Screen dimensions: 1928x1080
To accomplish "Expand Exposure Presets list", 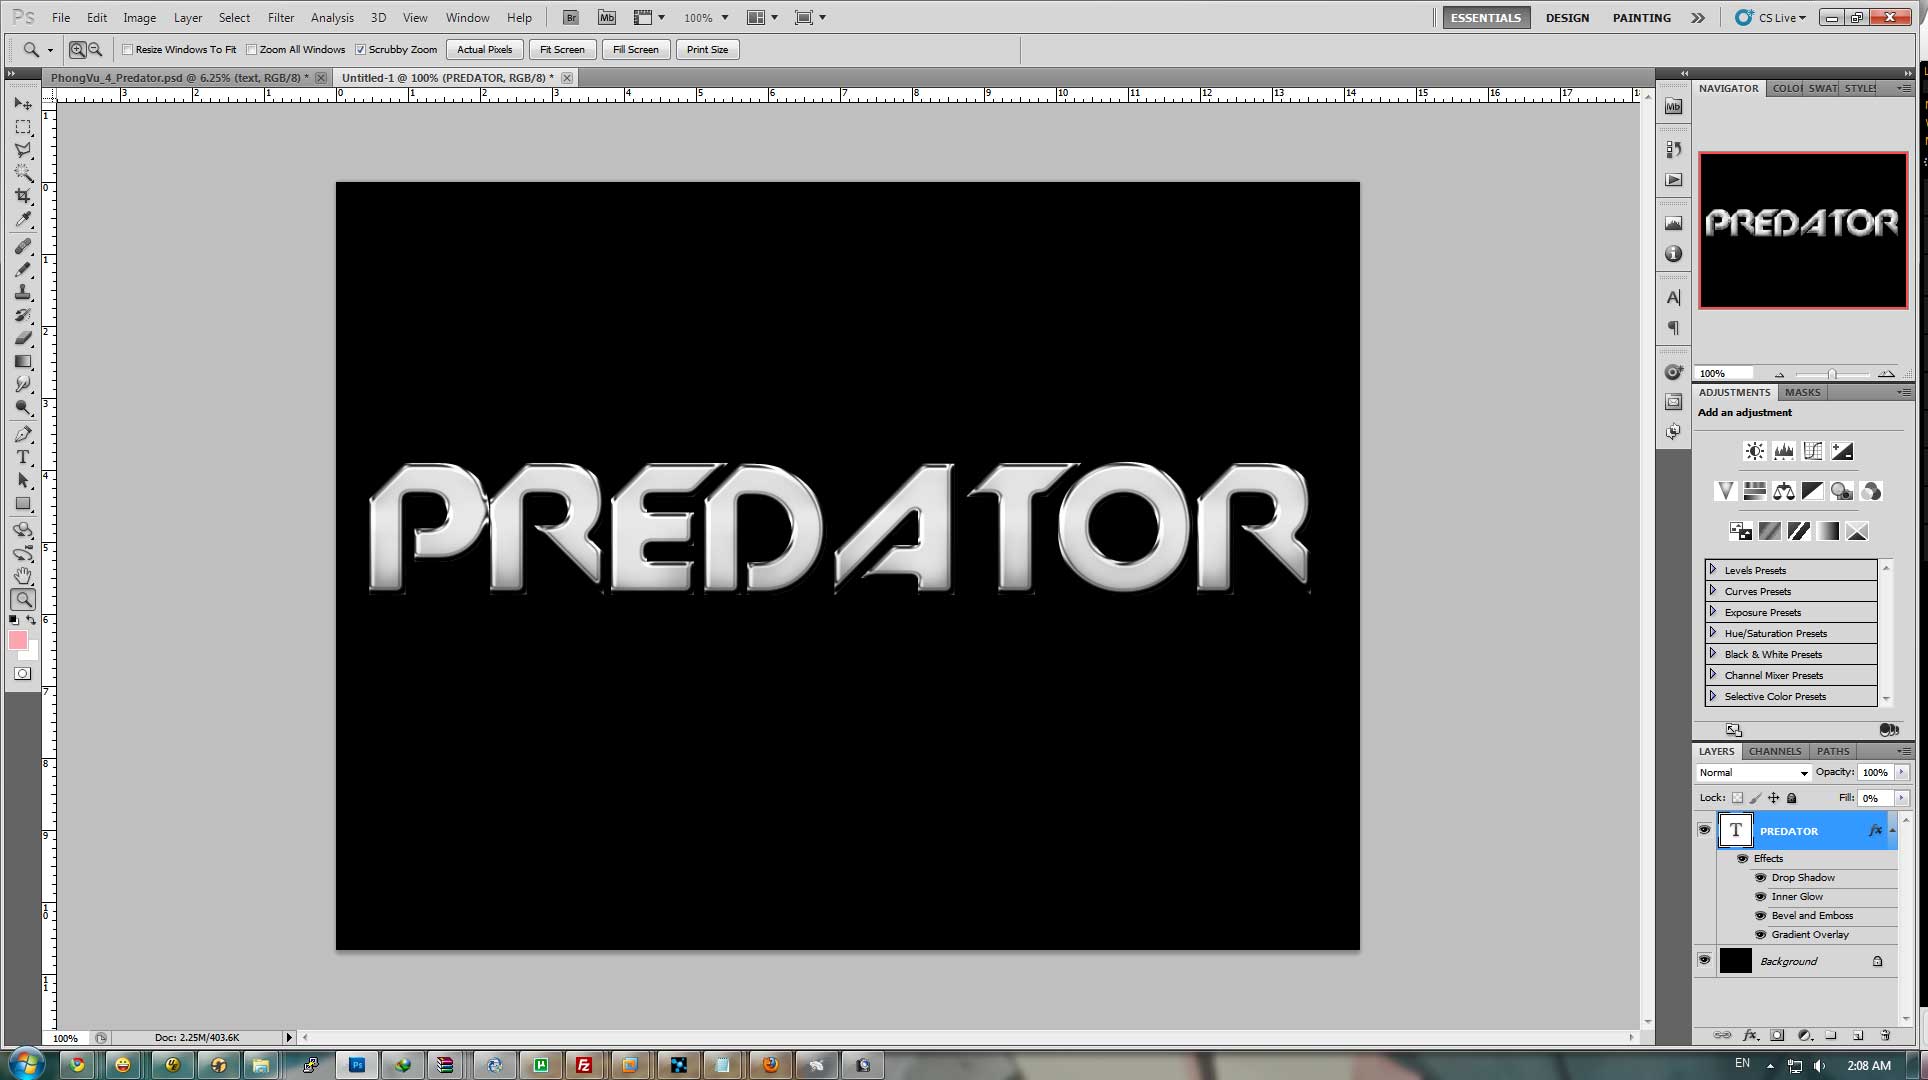I will 1713,612.
